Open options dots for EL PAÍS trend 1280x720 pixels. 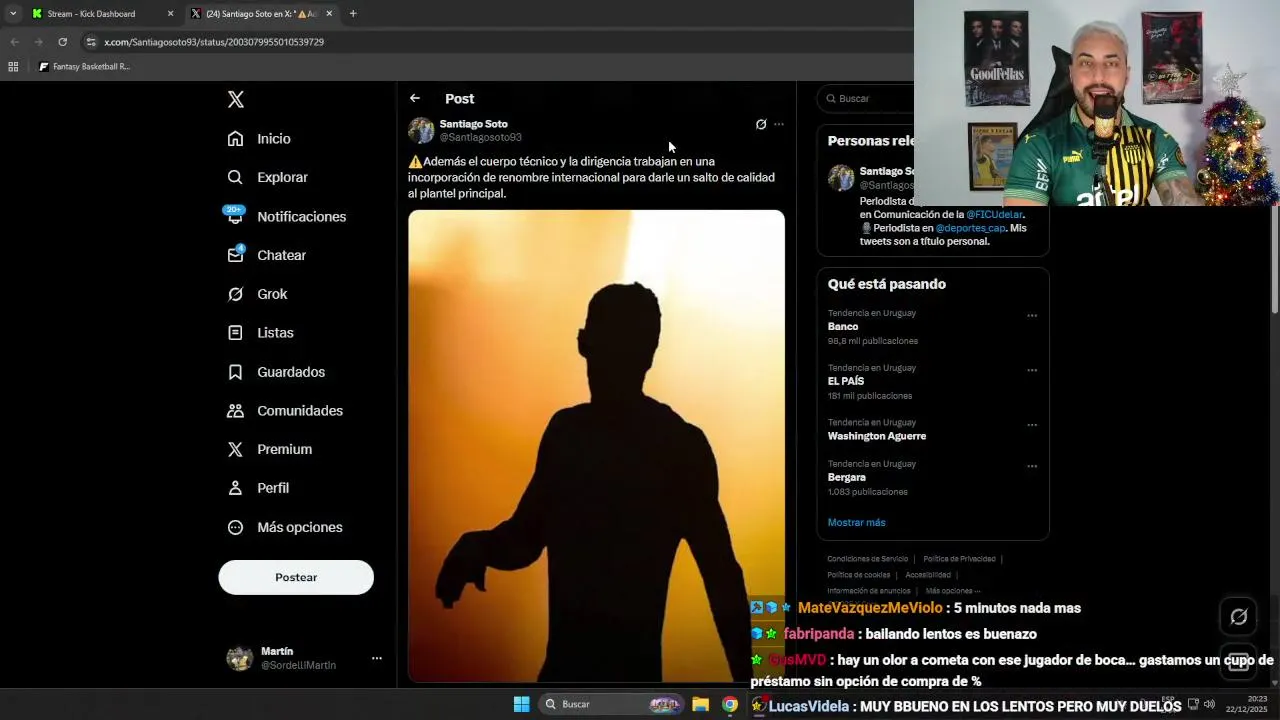1032,370
